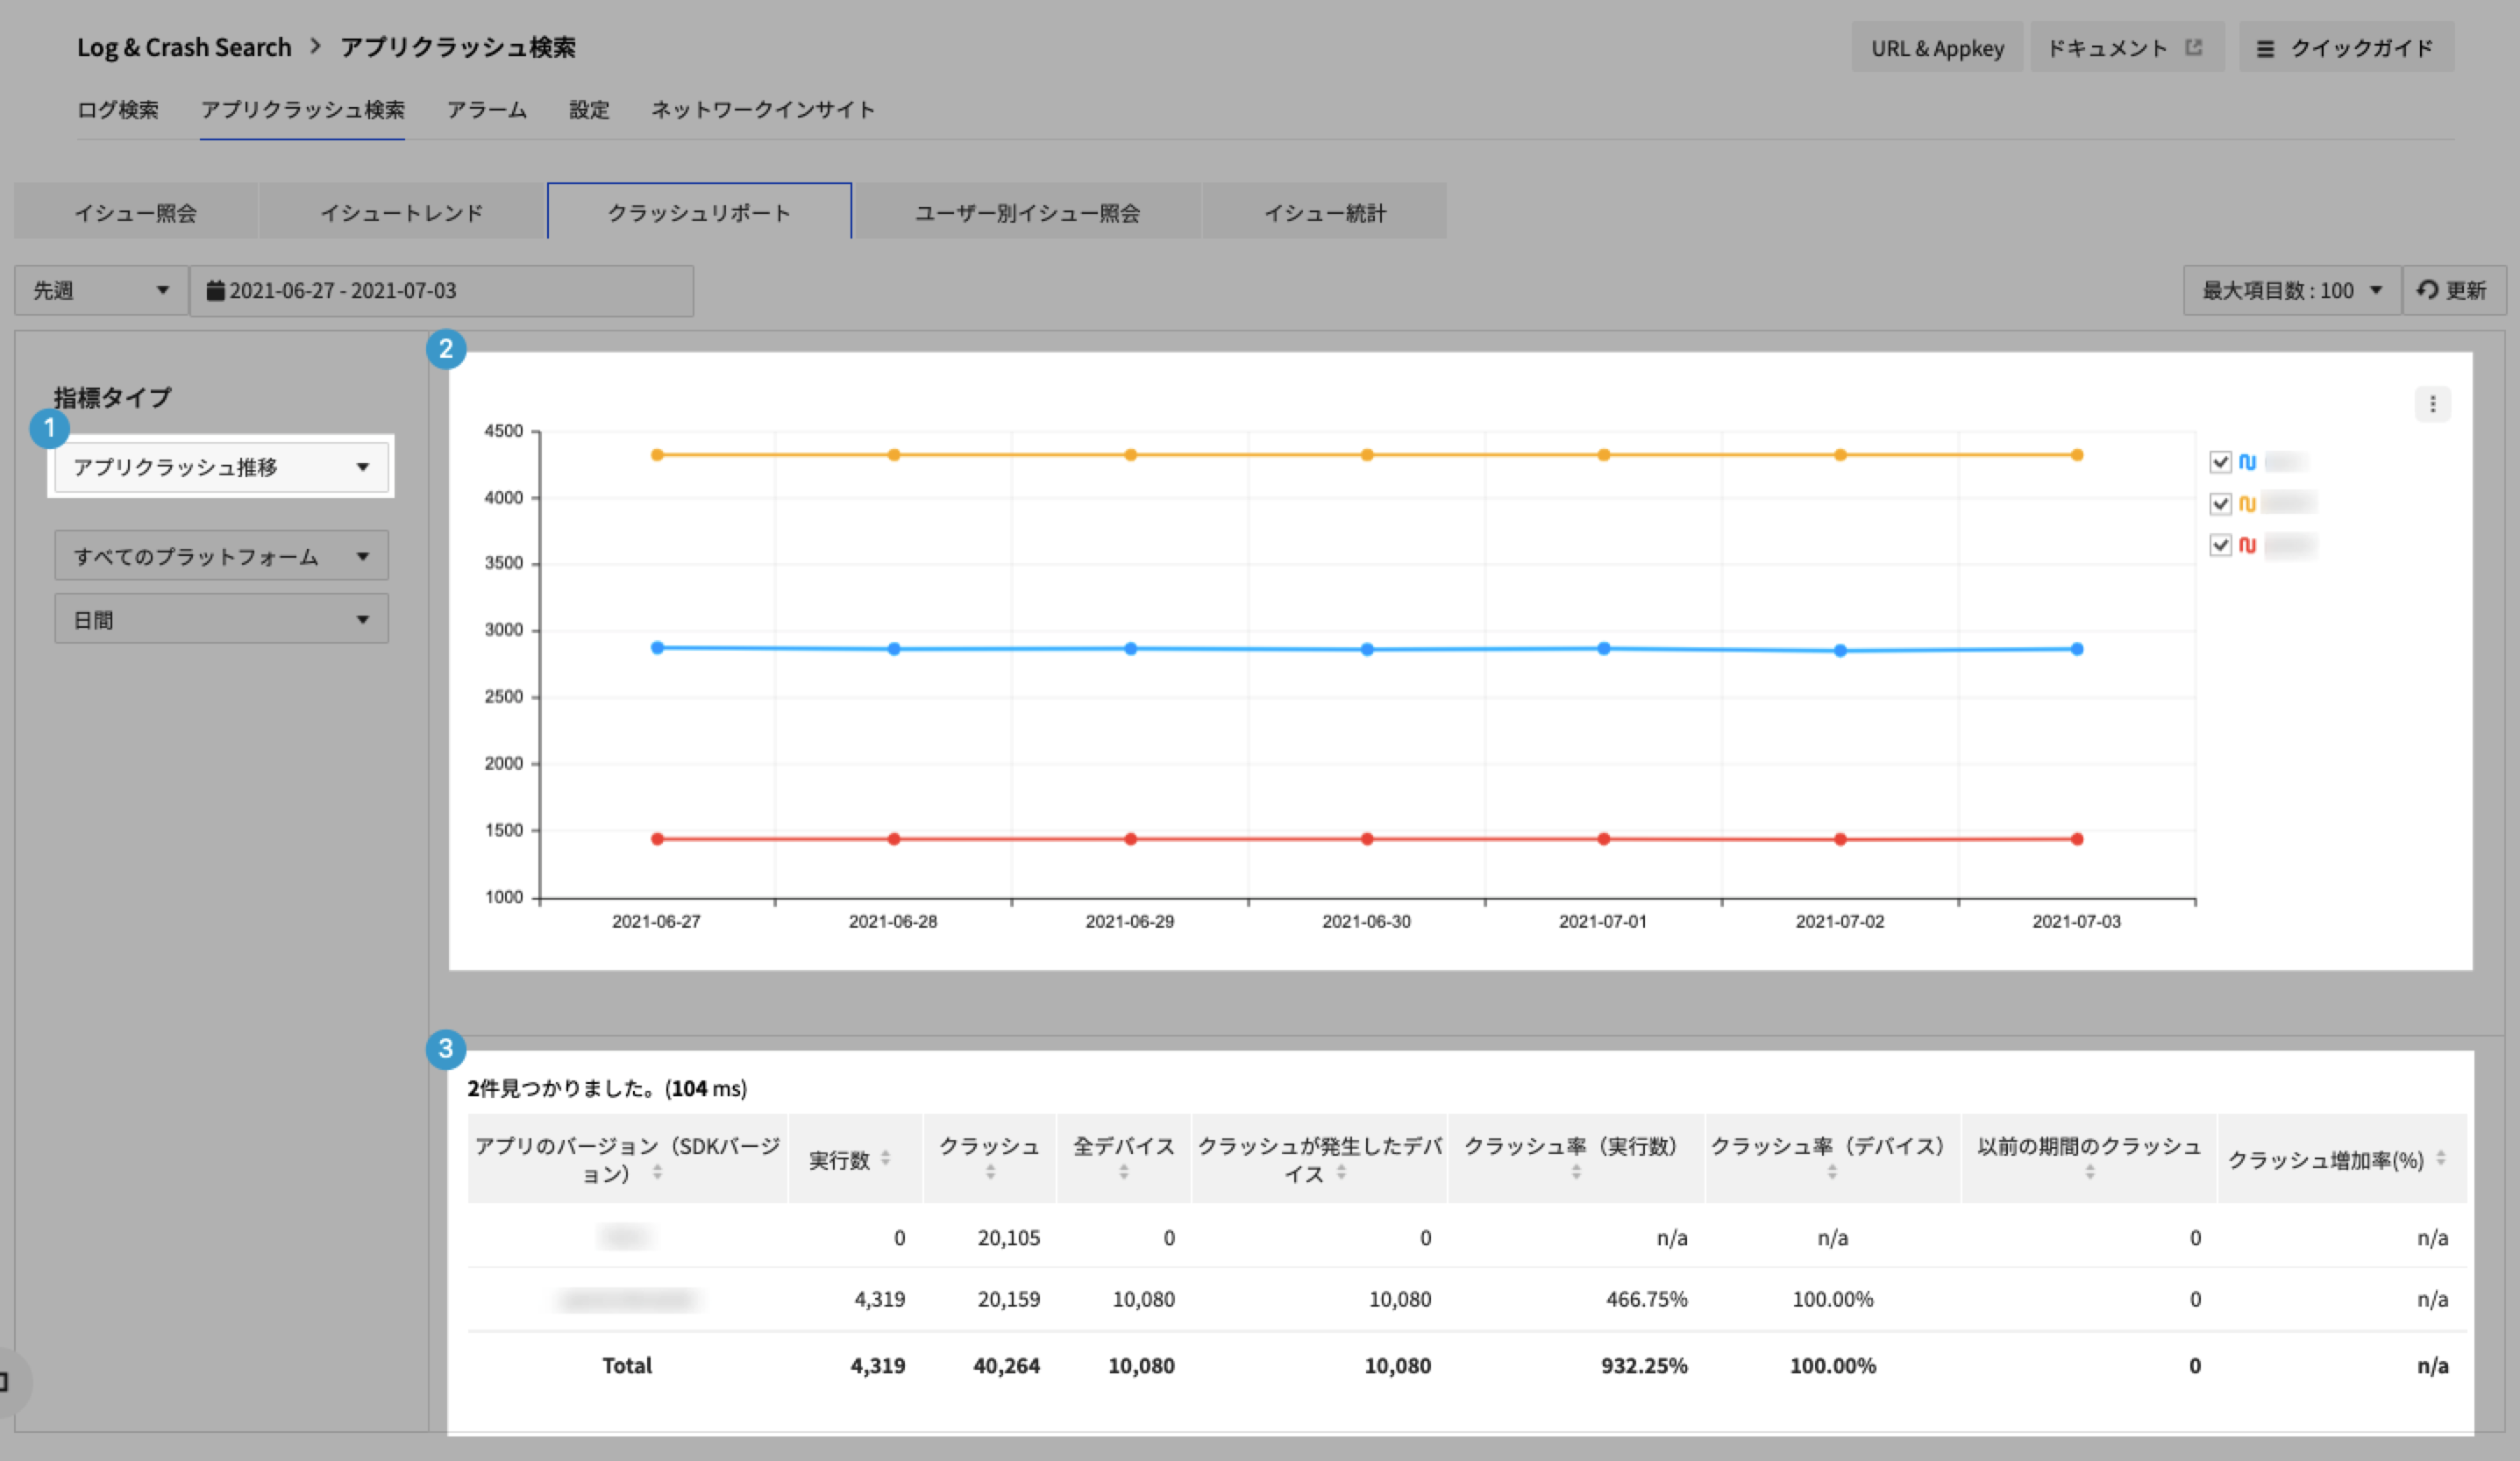Screen dimensions: 2520x1461
Task: Click the 2021-06-27 - 2021-07-03 date range field
Action: pyautogui.click(x=441, y=290)
